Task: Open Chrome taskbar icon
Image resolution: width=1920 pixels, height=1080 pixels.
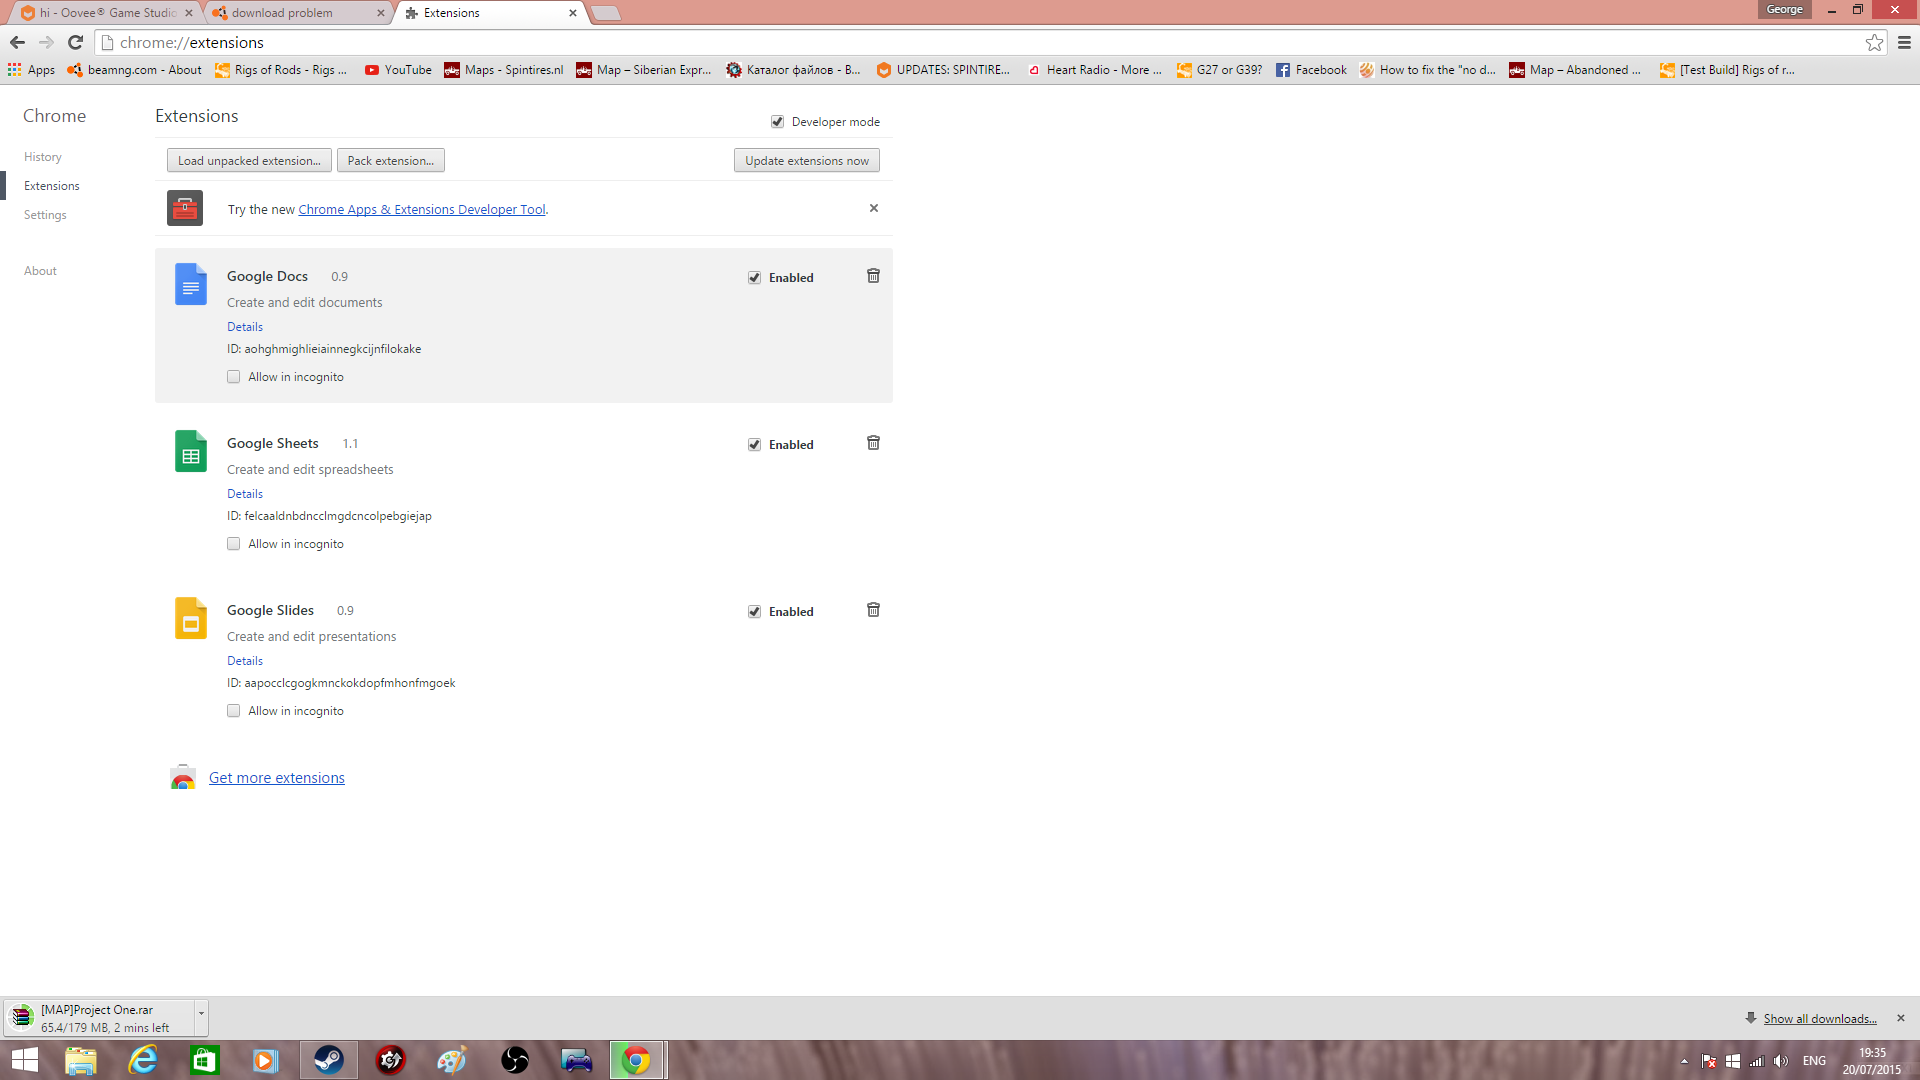Action: [636, 1060]
